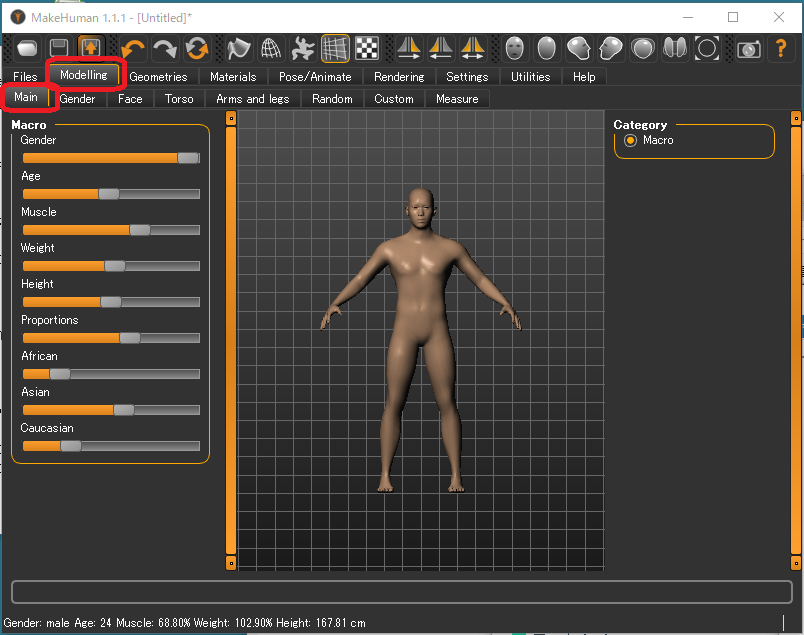Click the Muscle slider handle

point(140,230)
